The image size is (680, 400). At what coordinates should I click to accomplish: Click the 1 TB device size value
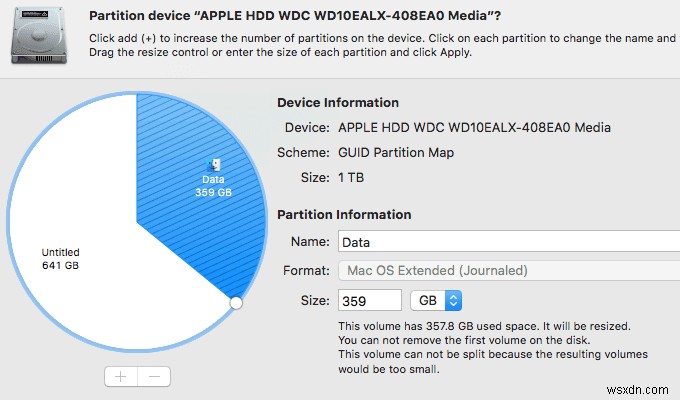click(352, 178)
